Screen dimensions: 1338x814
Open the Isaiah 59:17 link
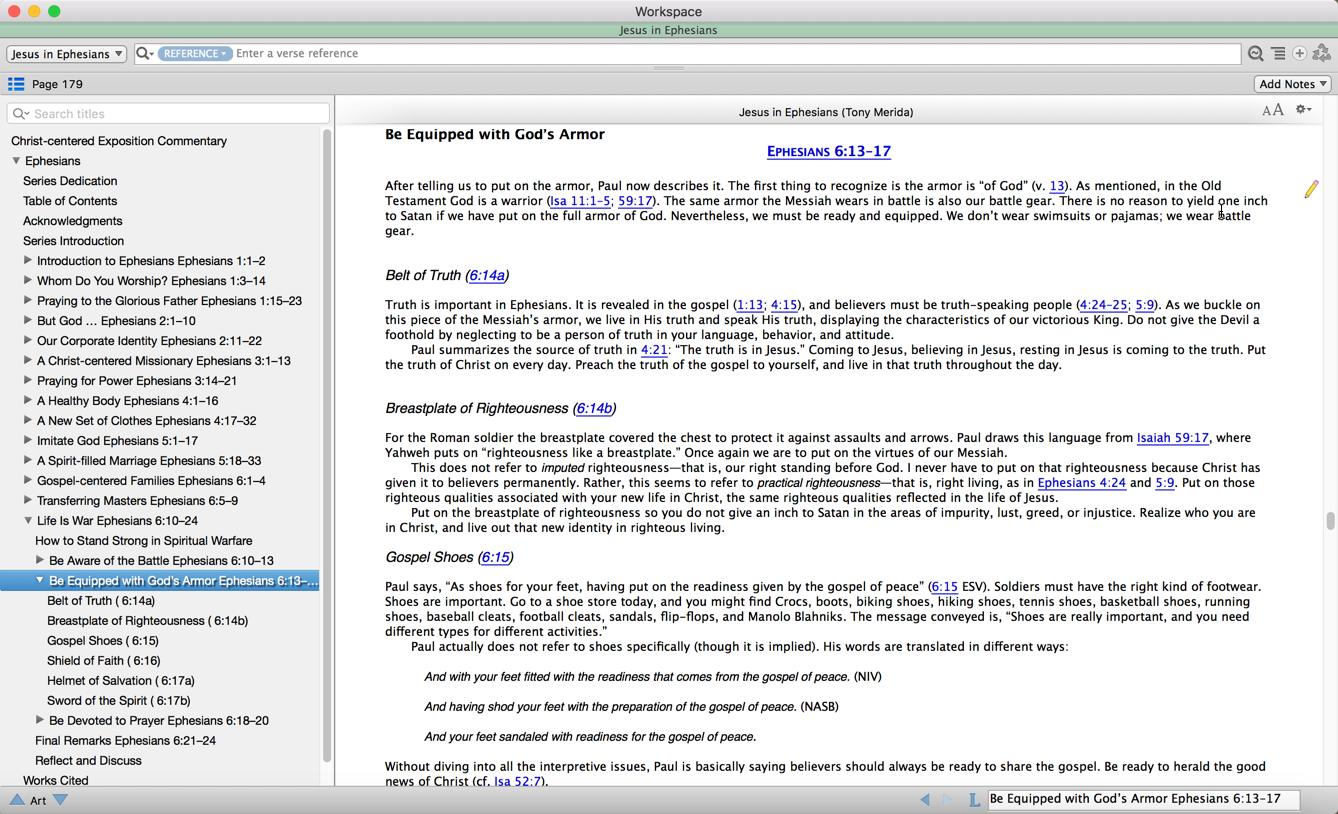click(1173, 438)
